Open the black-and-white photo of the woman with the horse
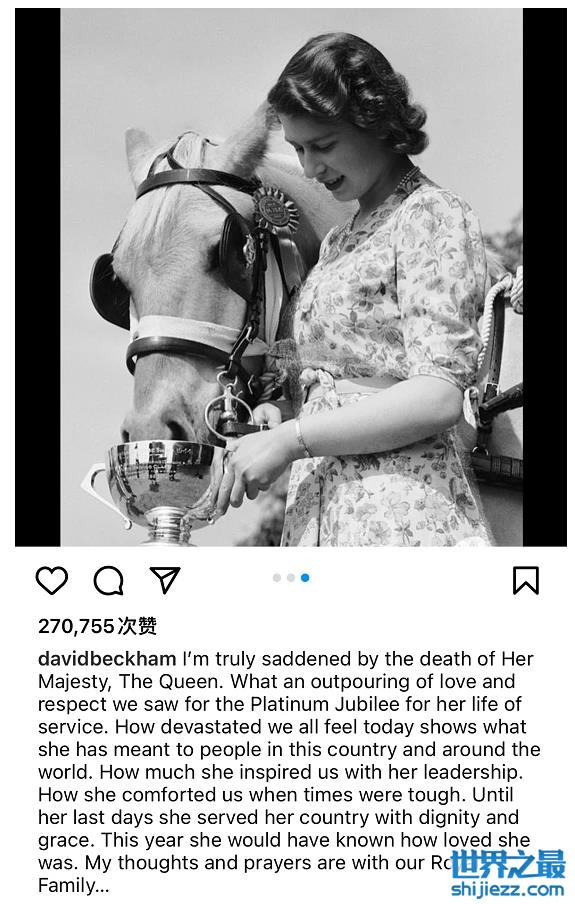This screenshot has width=575, height=904. click(x=291, y=277)
